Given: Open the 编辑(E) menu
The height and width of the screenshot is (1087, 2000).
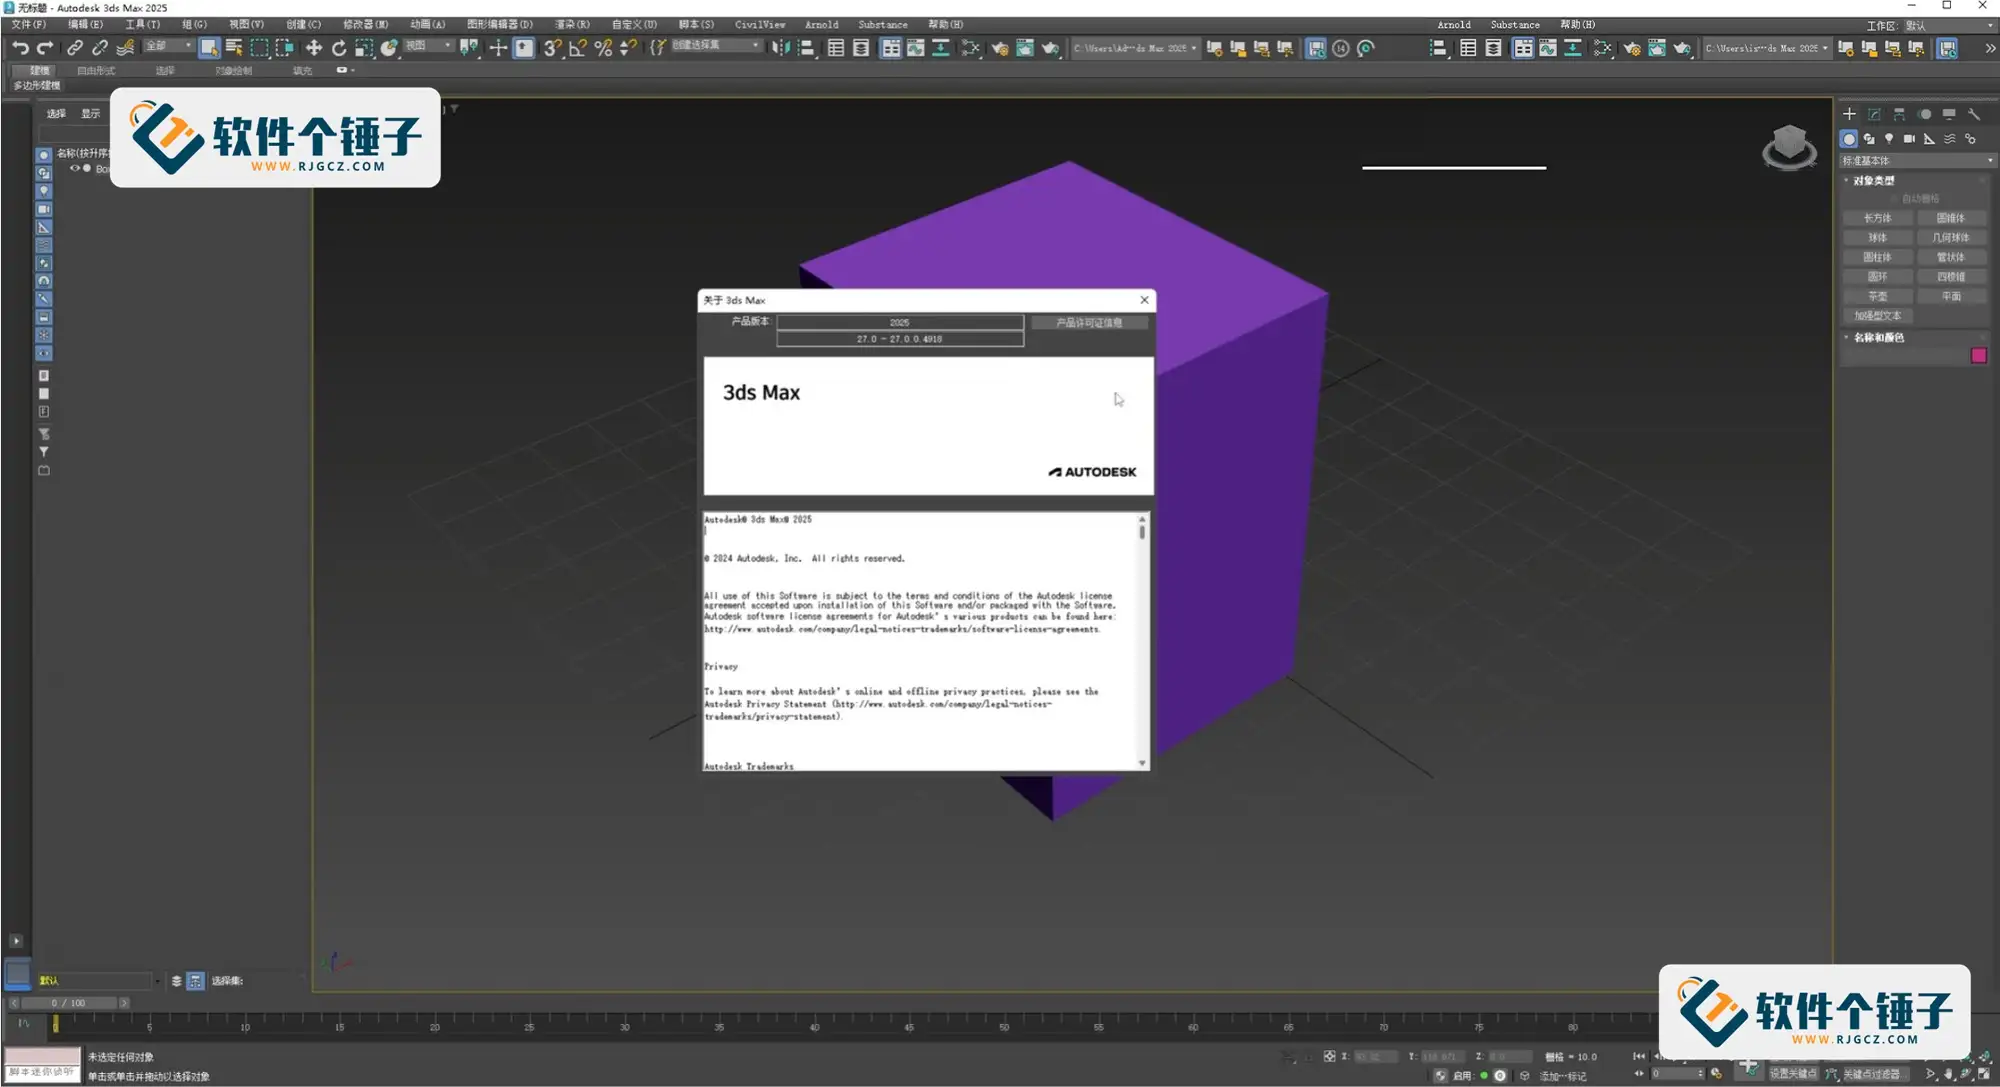Looking at the screenshot, I should pos(85,24).
